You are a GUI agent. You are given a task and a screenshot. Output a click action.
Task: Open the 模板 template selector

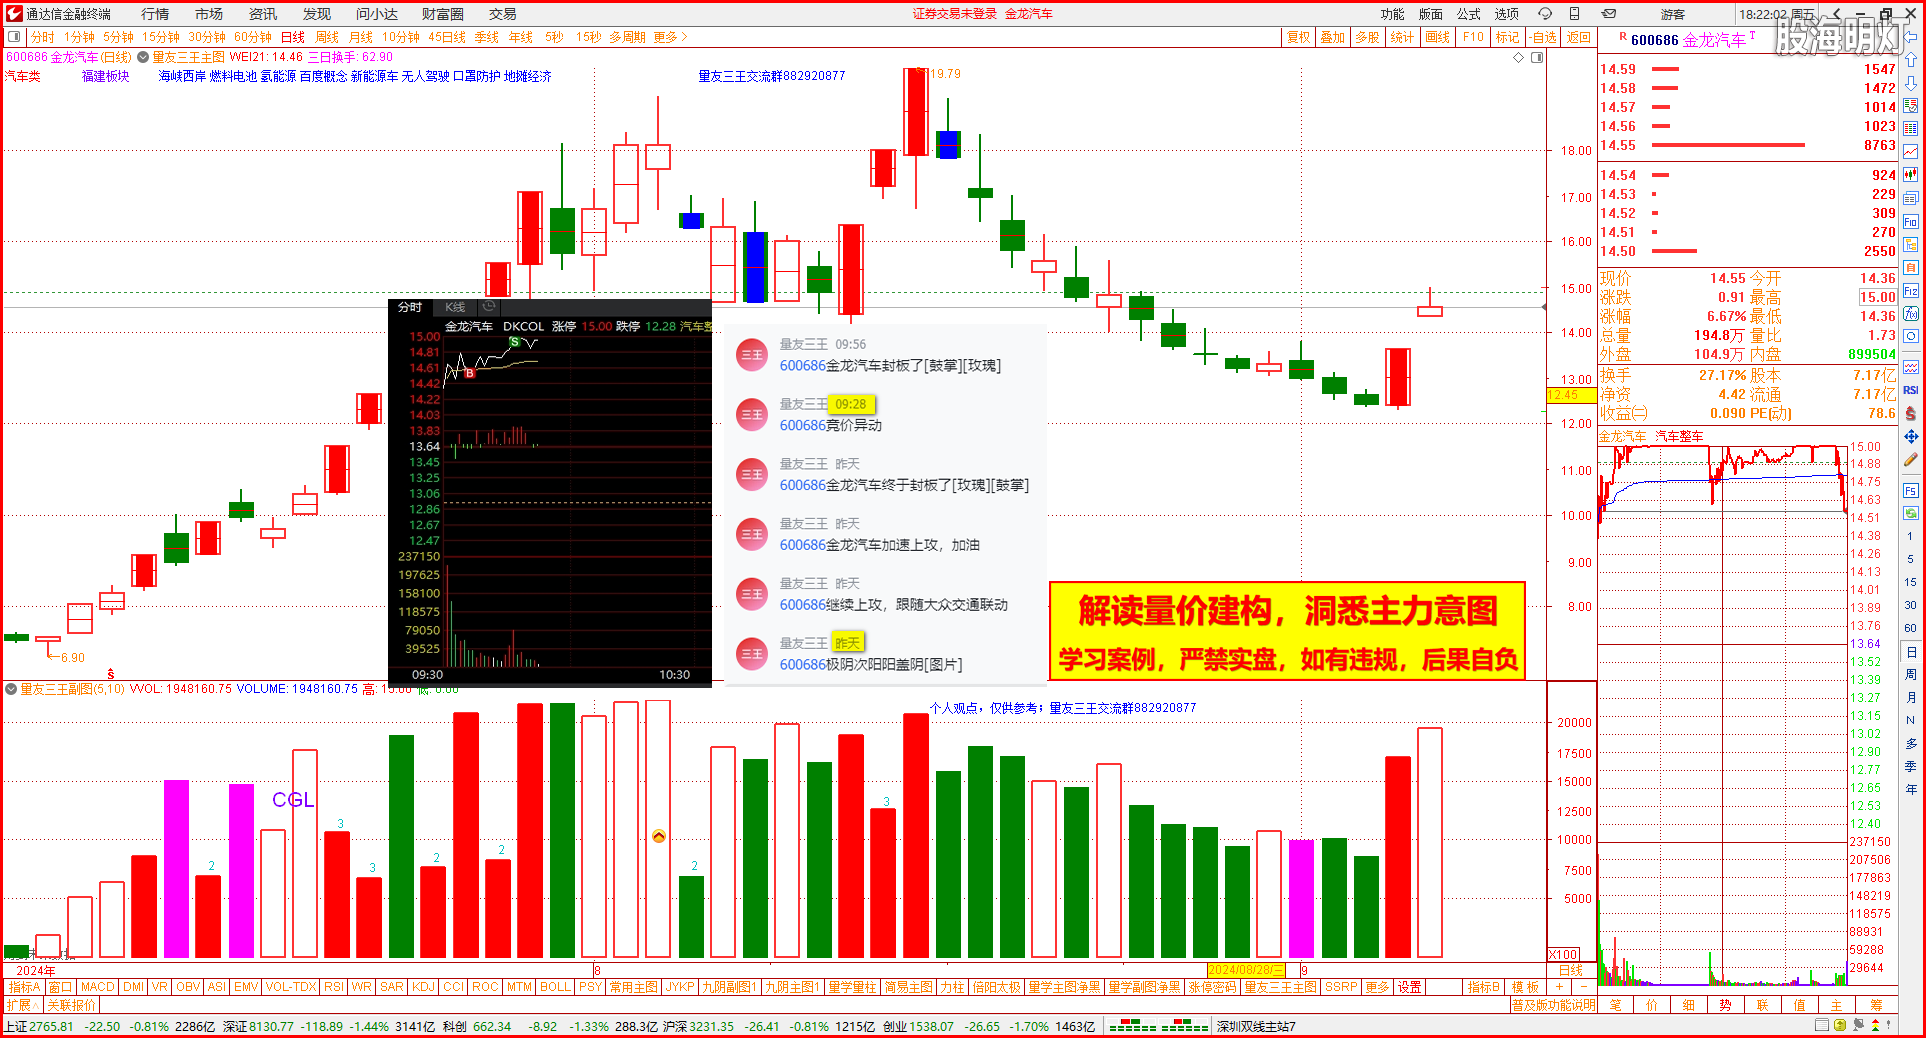pos(1525,987)
